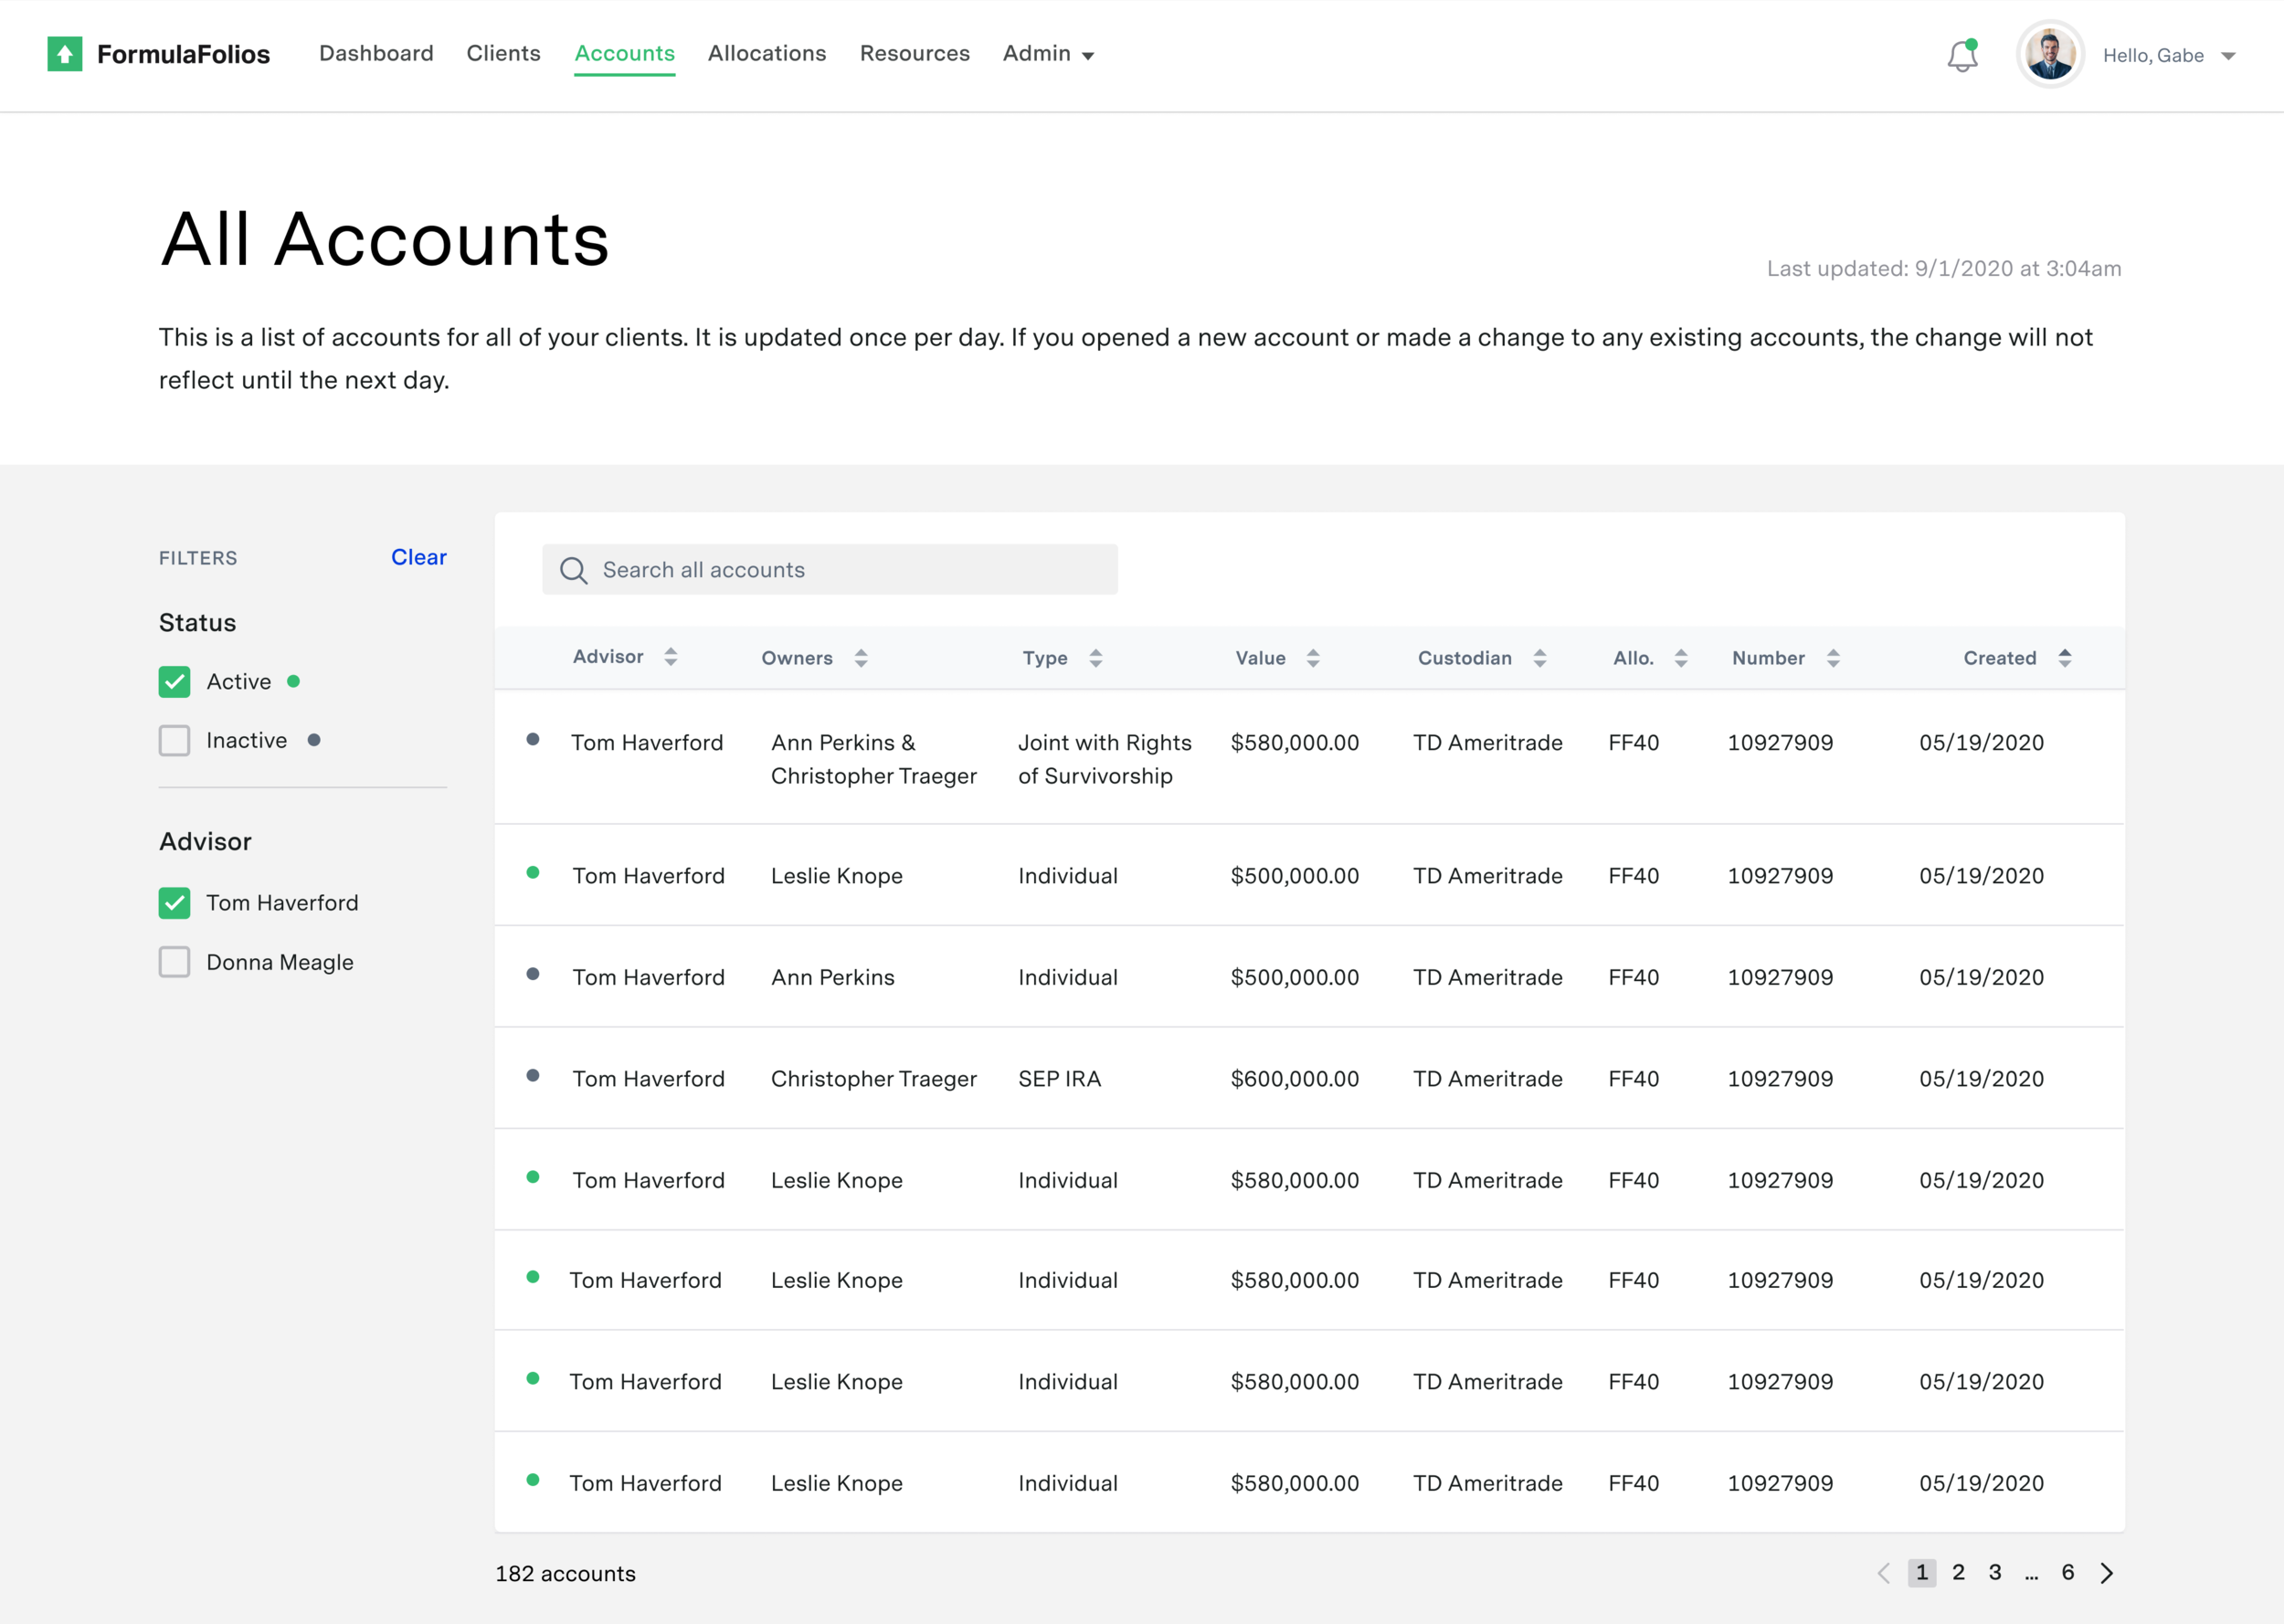Screen dimensions: 2284x1624
Task: Click the search magnifier icon
Action: coord(573,570)
